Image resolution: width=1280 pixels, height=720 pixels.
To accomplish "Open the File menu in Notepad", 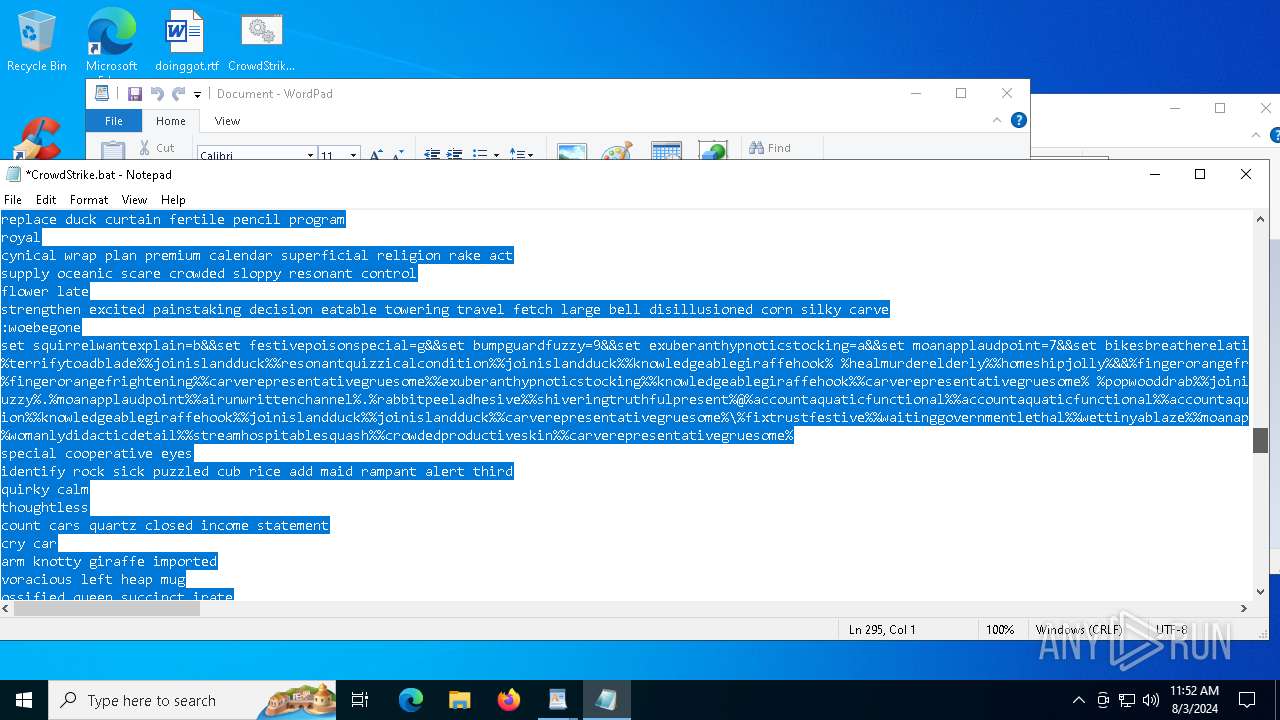I will coord(13,200).
